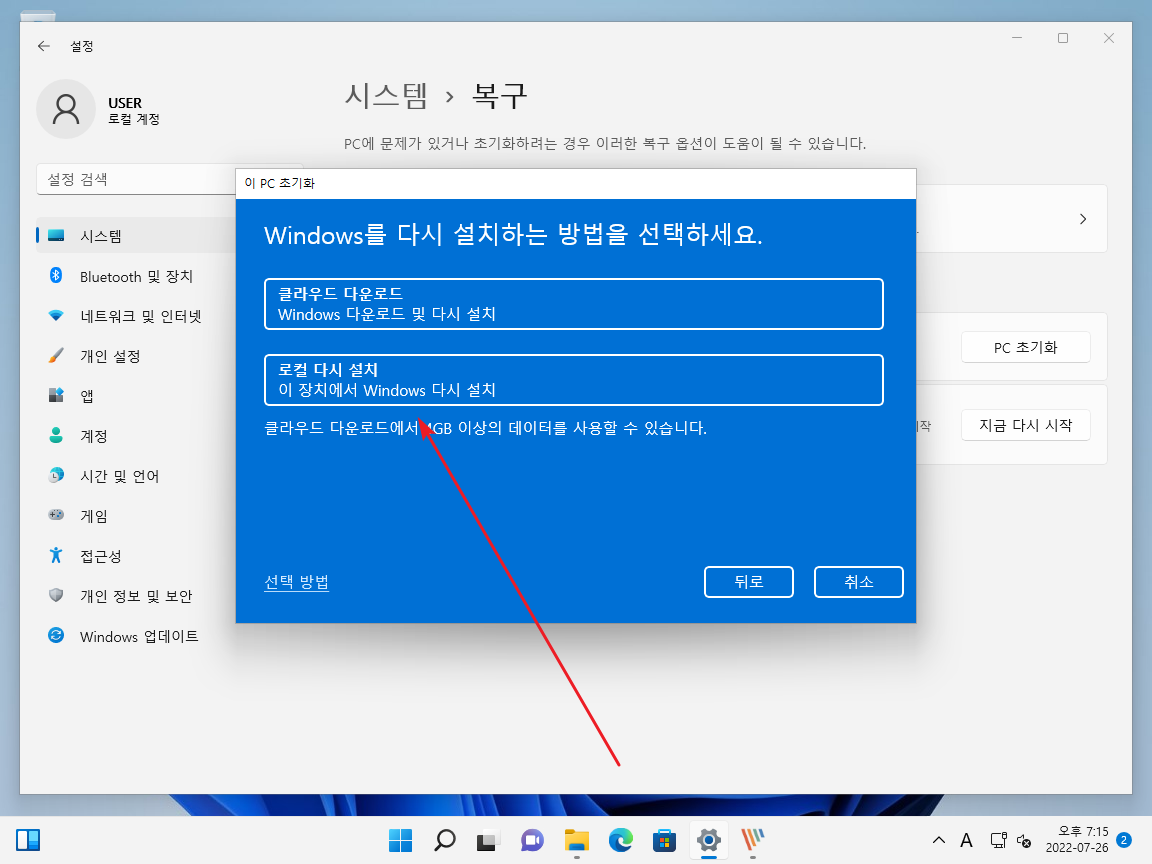Open Task View on the taskbar
This screenshot has height=864, width=1152.
coord(488,840)
